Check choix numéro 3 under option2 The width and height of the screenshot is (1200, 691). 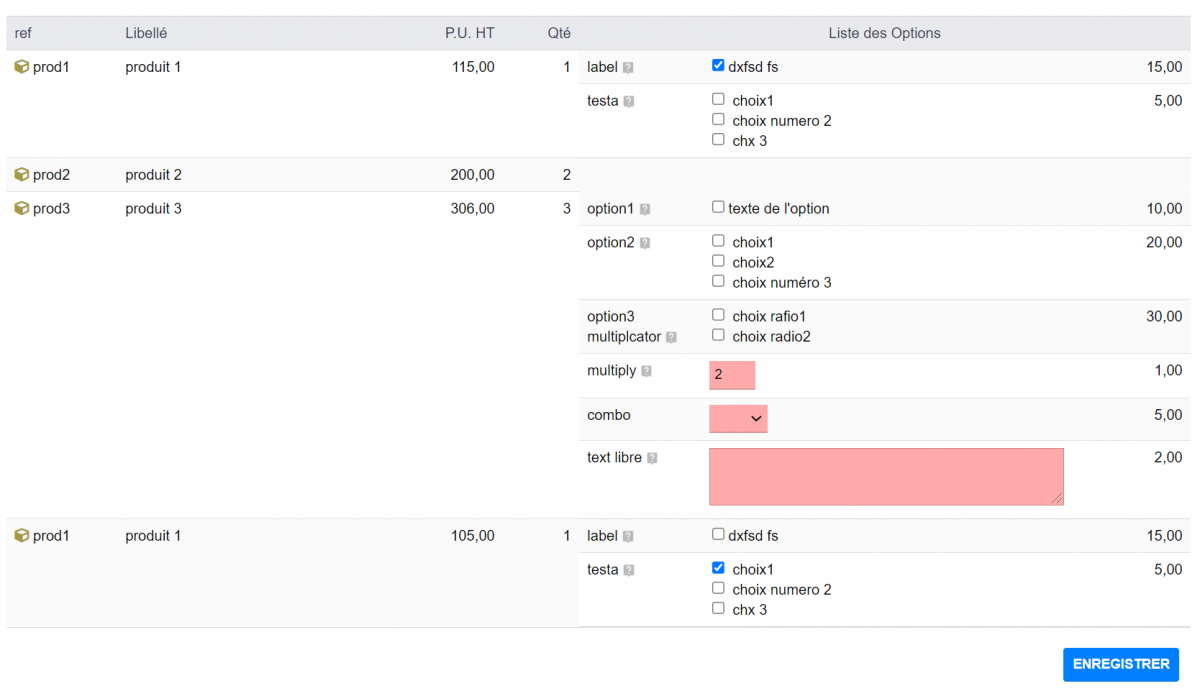point(718,280)
